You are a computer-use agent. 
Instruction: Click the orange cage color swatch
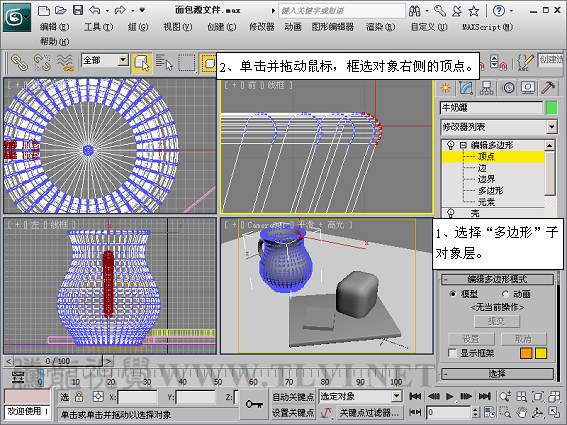coord(526,353)
